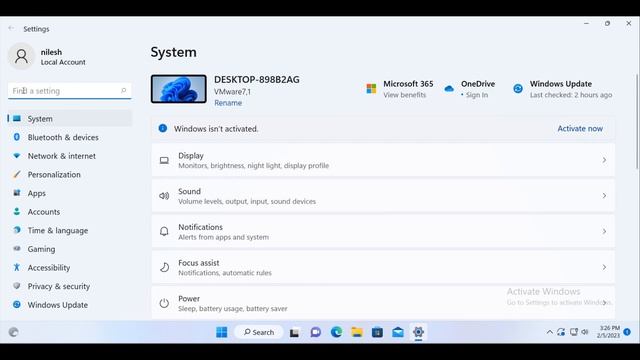Image resolution: width=640 pixels, height=360 pixels.
Task: Click the Windows Update sidebar icon
Action: tap(17, 304)
